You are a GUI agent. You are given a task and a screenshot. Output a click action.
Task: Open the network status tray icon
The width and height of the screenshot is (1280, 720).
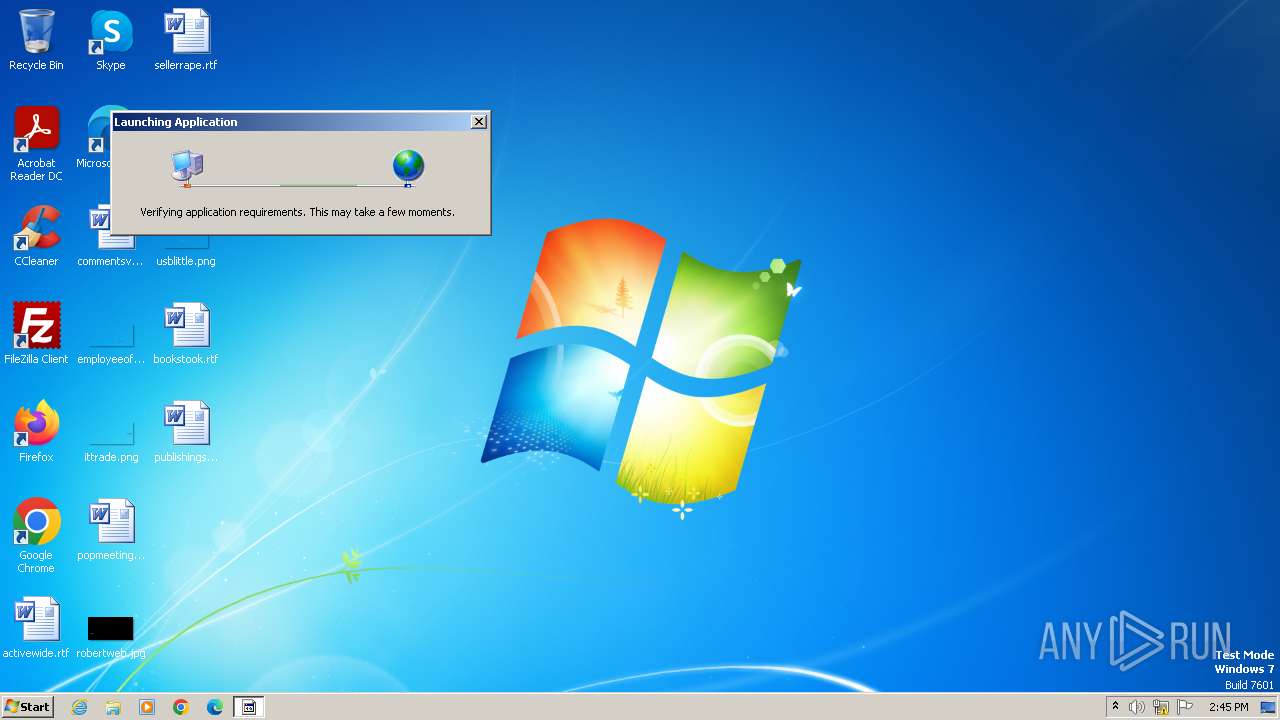click(1161, 707)
